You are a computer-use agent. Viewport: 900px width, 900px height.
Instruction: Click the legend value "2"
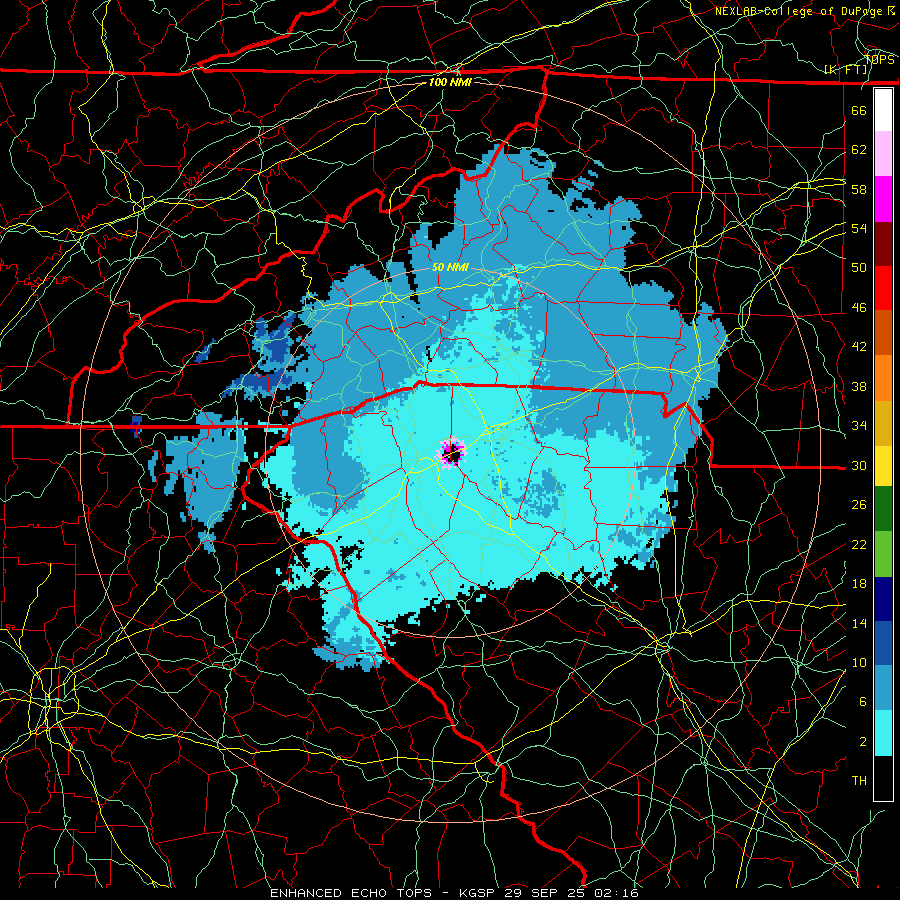coord(863,742)
